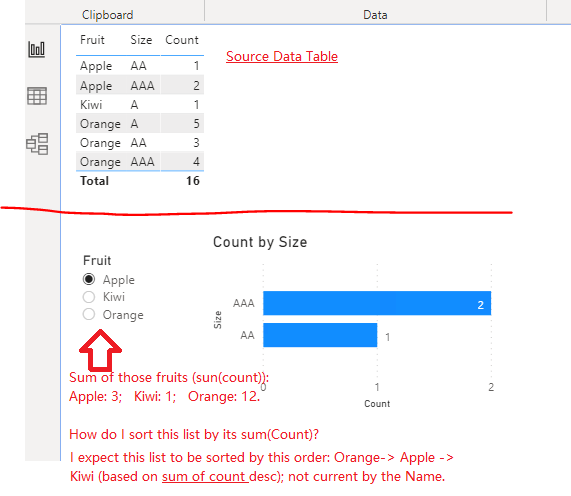Click the AA bar in chart
This screenshot has height=496, width=571.
[320, 335]
